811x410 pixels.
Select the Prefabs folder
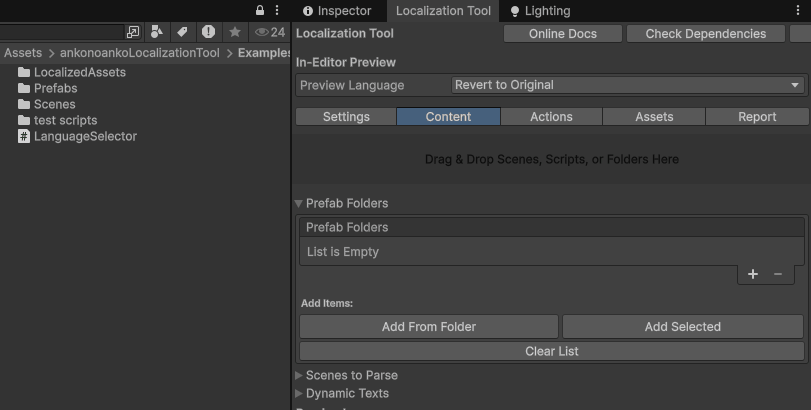click(55, 88)
